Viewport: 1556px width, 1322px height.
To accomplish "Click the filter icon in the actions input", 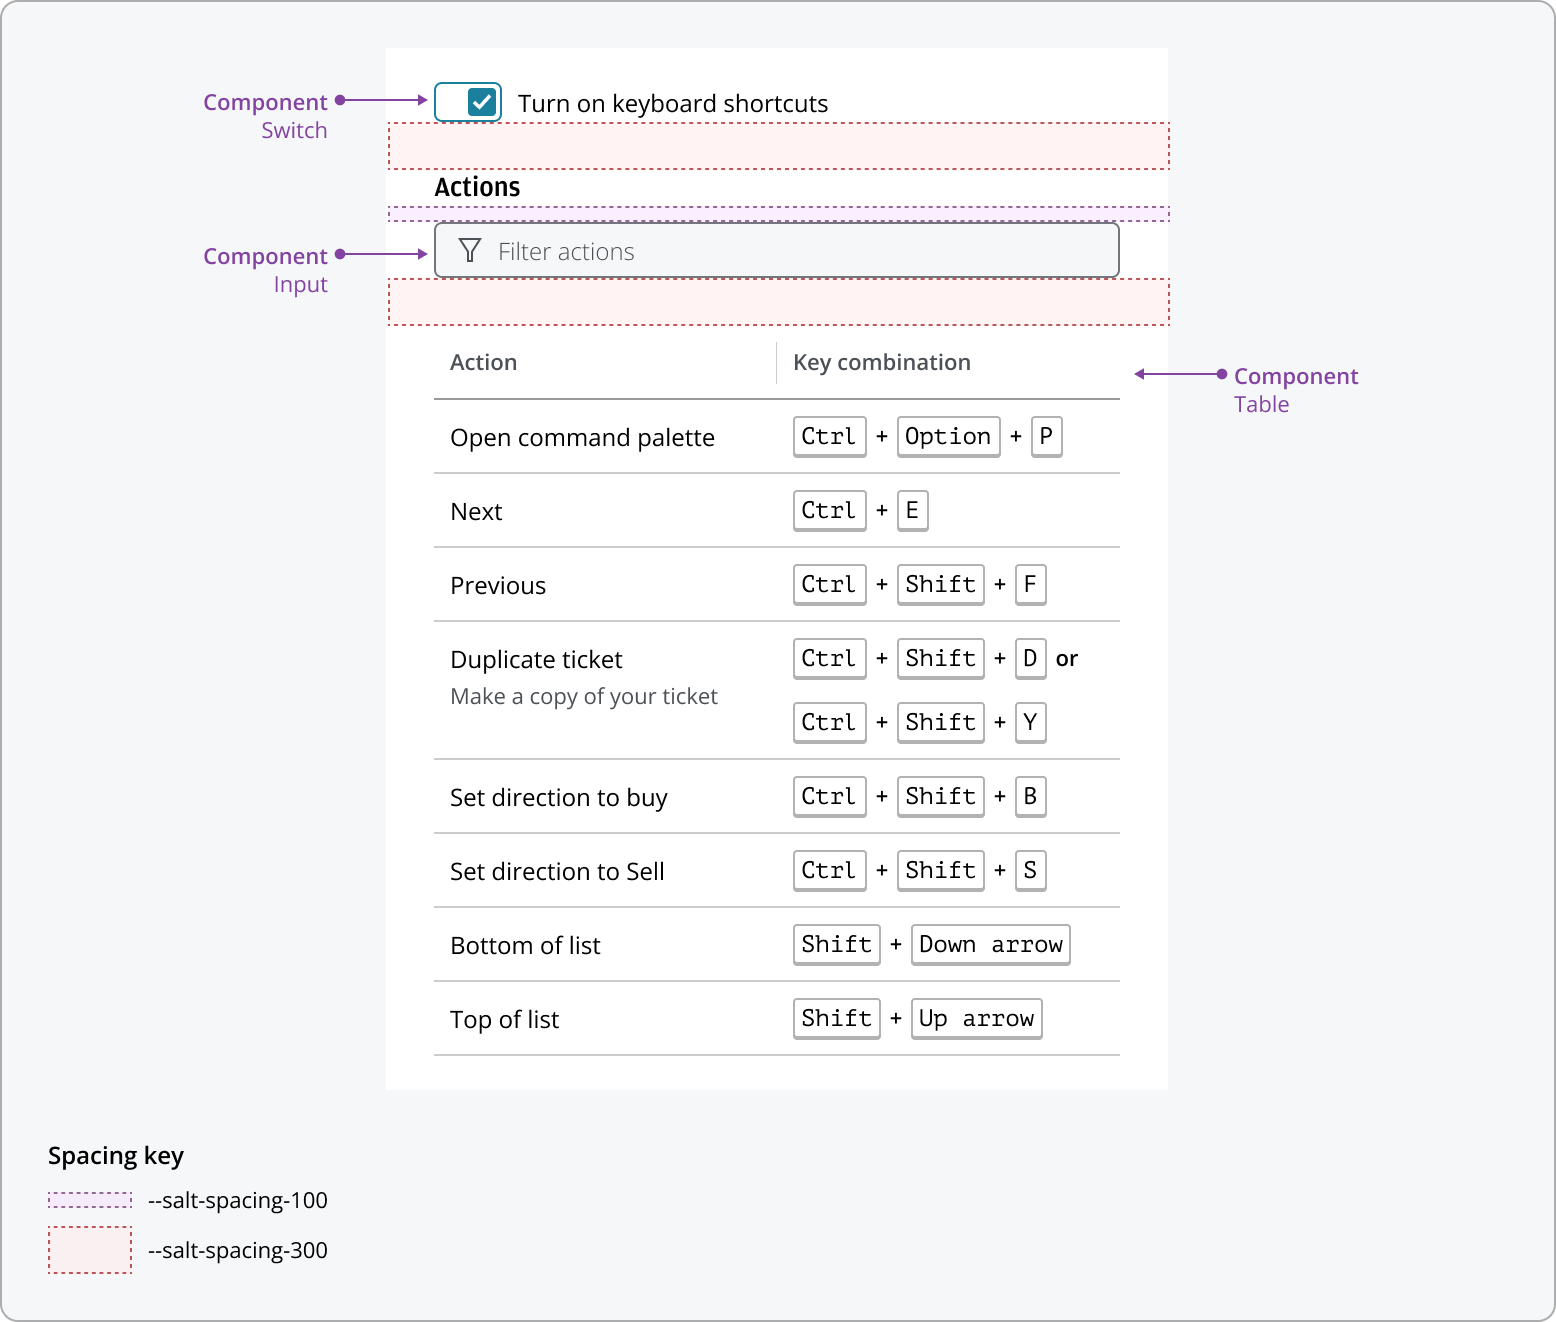I will click(470, 250).
